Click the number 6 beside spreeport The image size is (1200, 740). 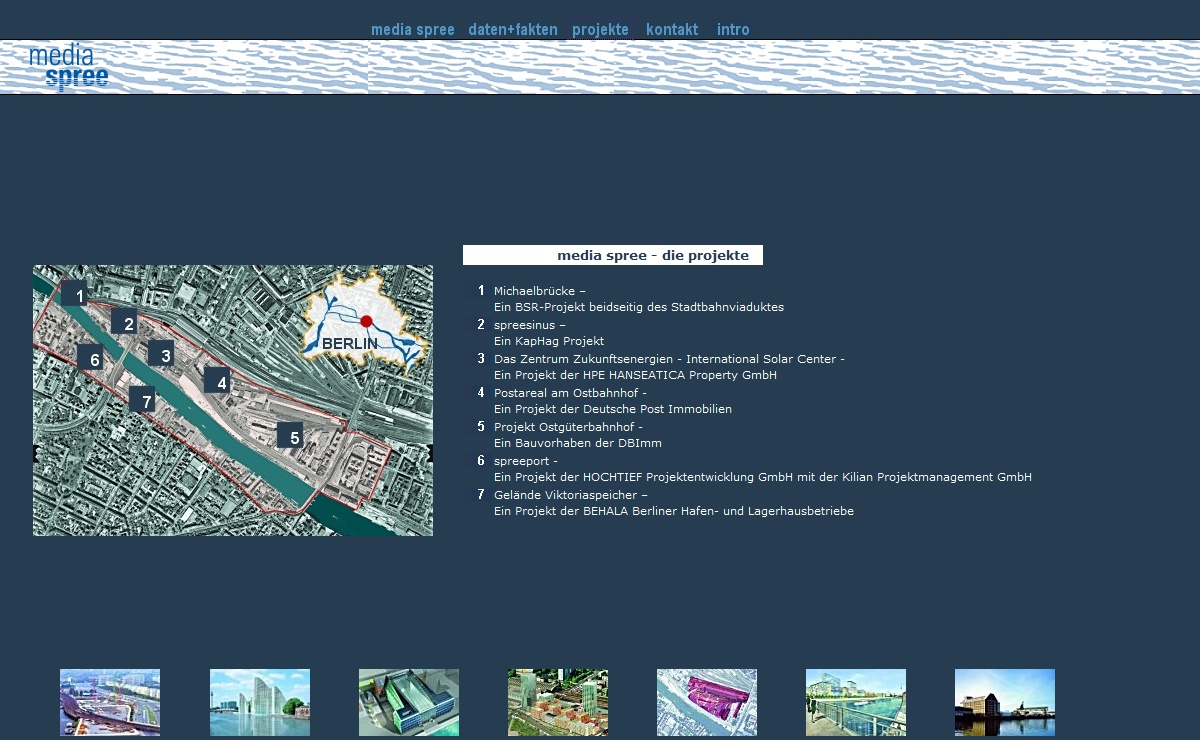481,461
